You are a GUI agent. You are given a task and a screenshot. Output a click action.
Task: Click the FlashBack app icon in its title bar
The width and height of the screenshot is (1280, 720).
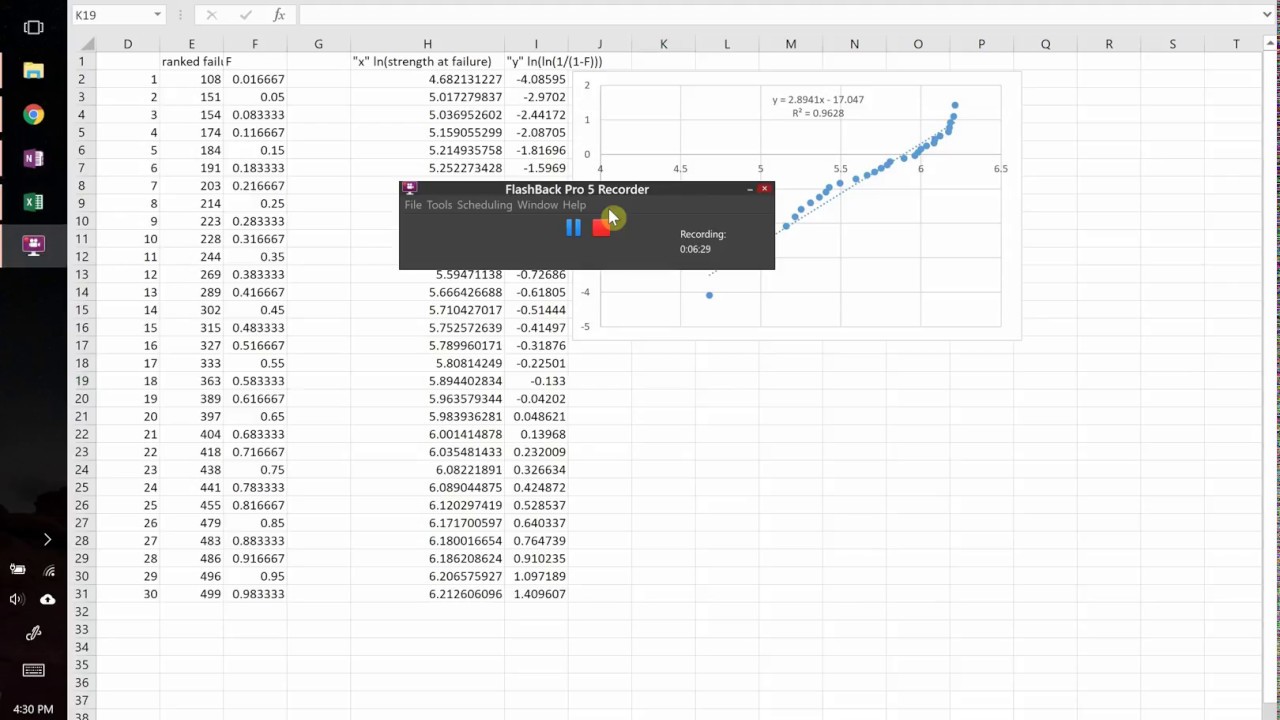click(x=409, y=188)
